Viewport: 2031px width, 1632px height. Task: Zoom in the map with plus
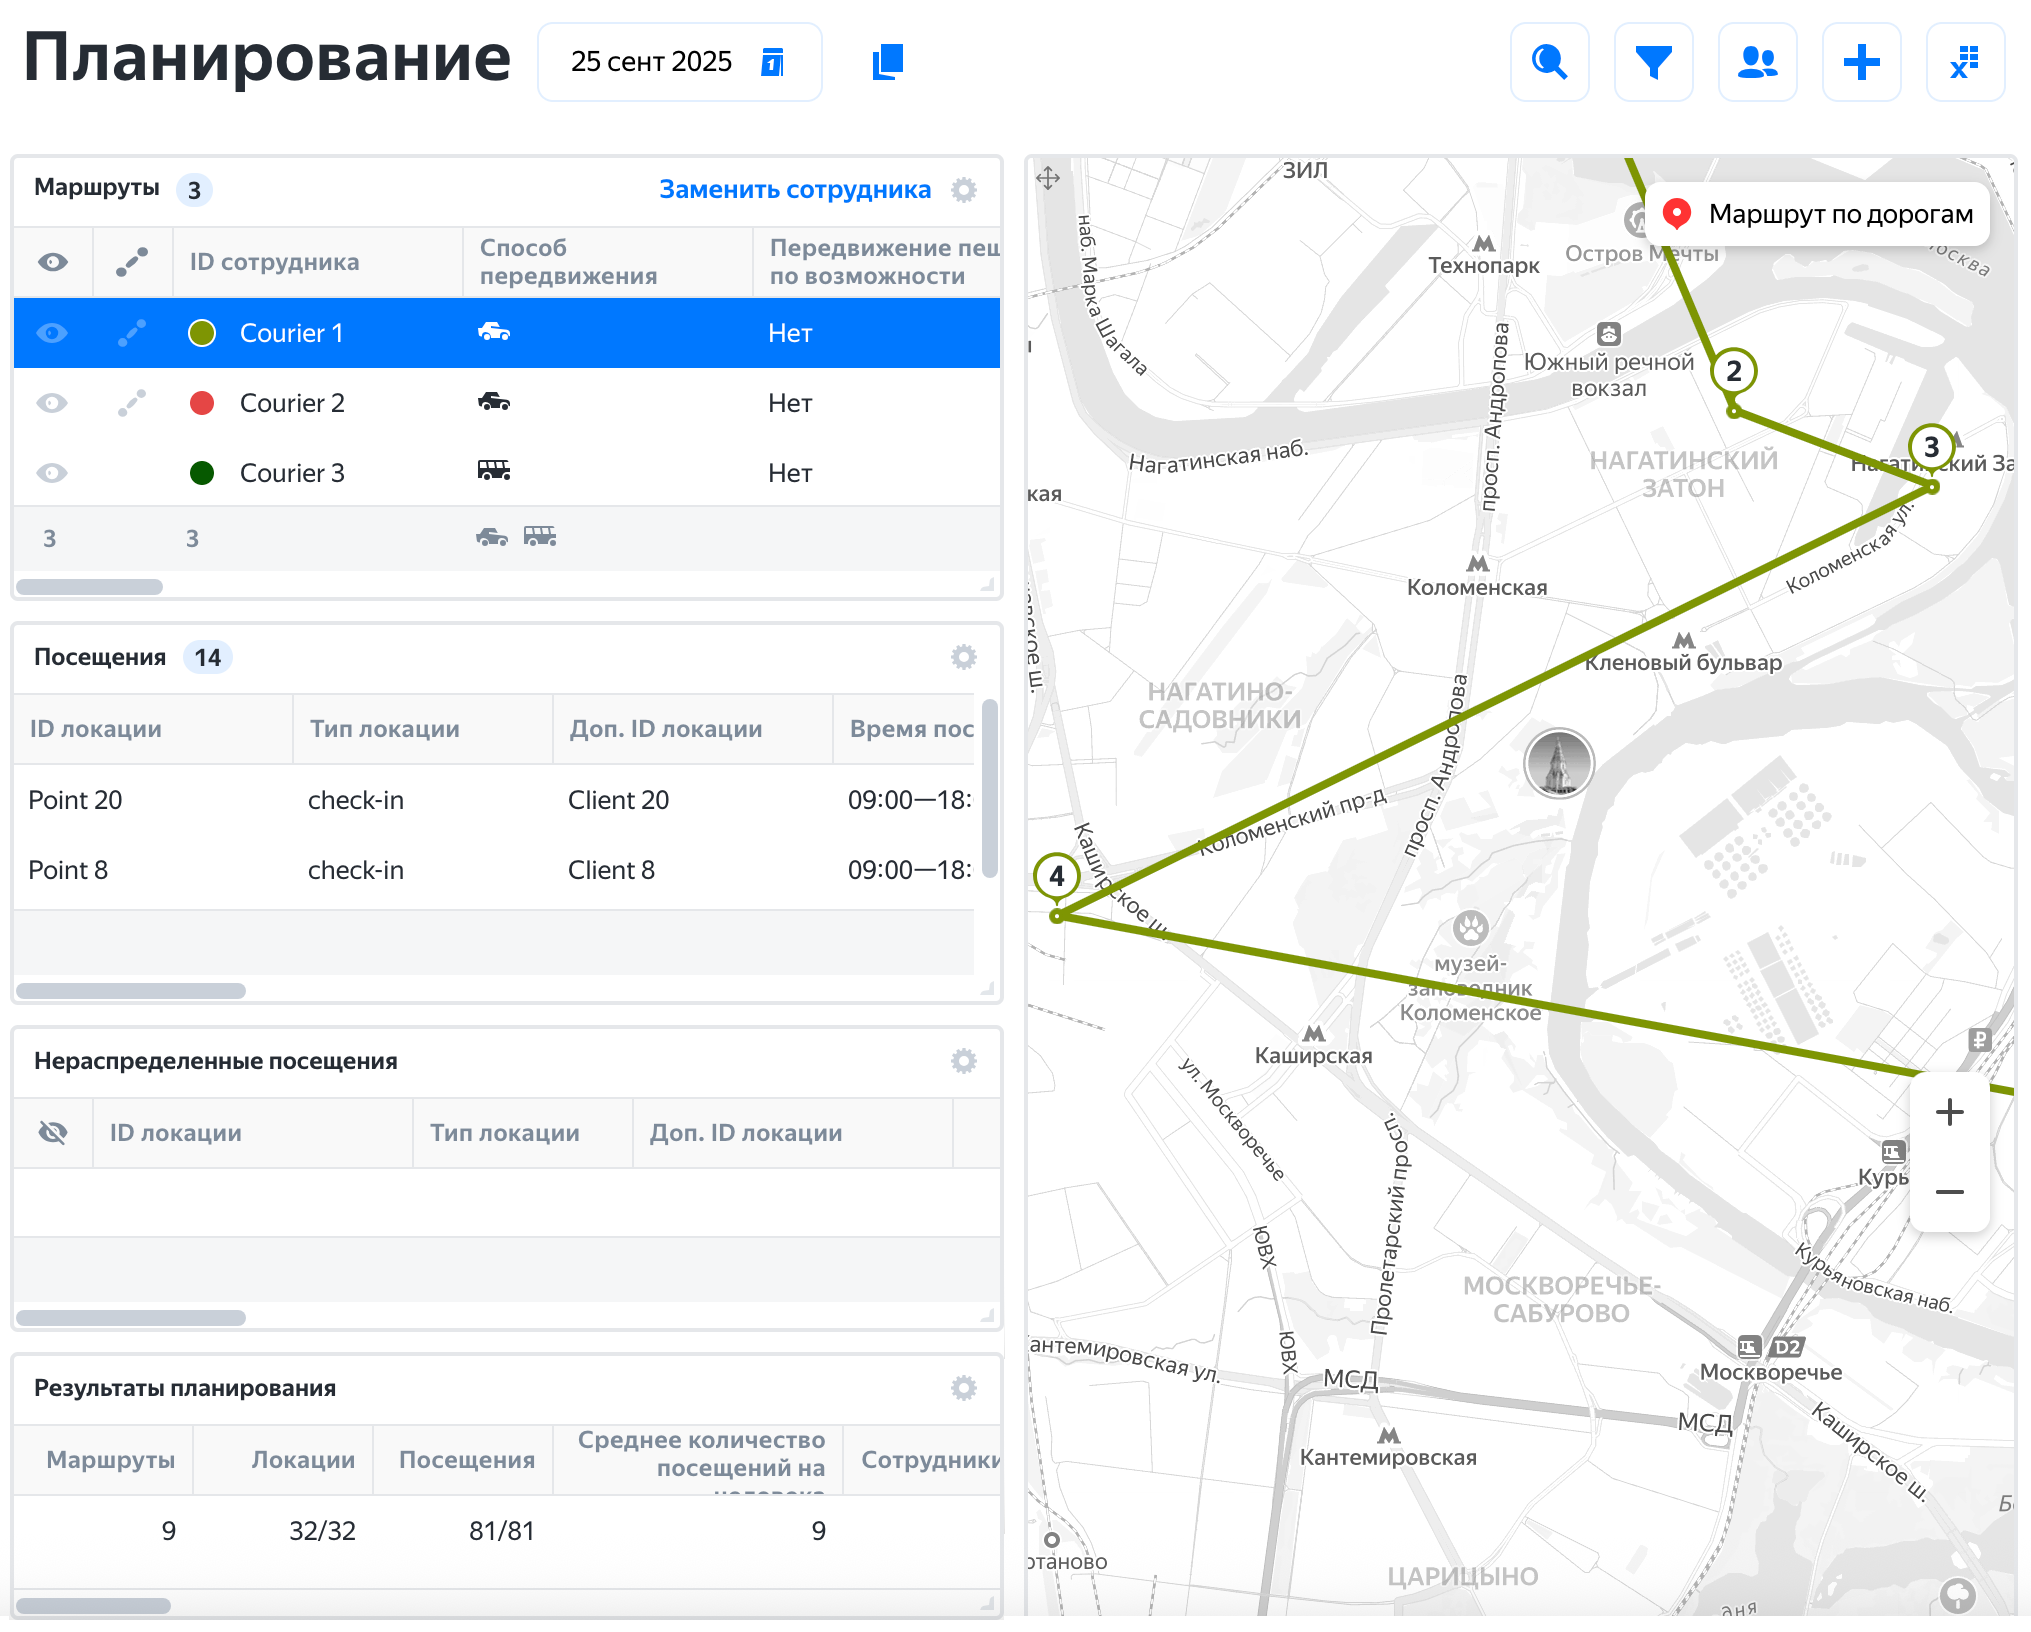(1949, 1112)
